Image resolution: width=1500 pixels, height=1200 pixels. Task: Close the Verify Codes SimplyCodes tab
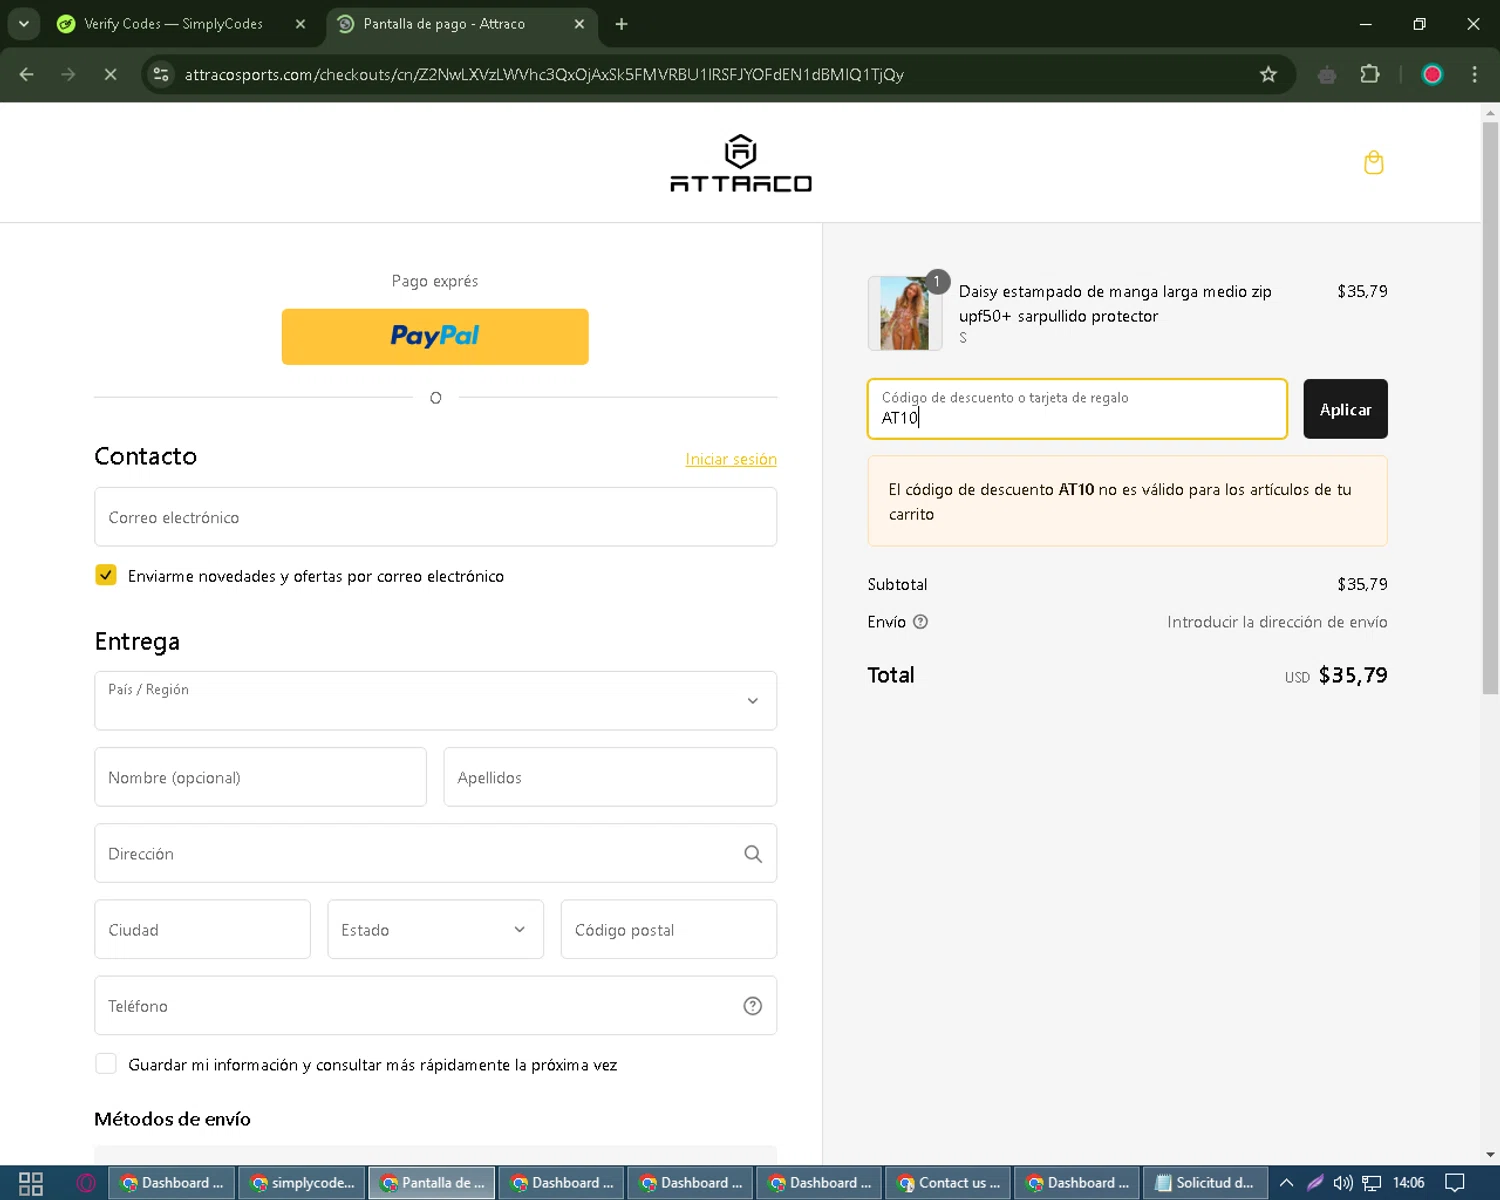click(300, 24)
